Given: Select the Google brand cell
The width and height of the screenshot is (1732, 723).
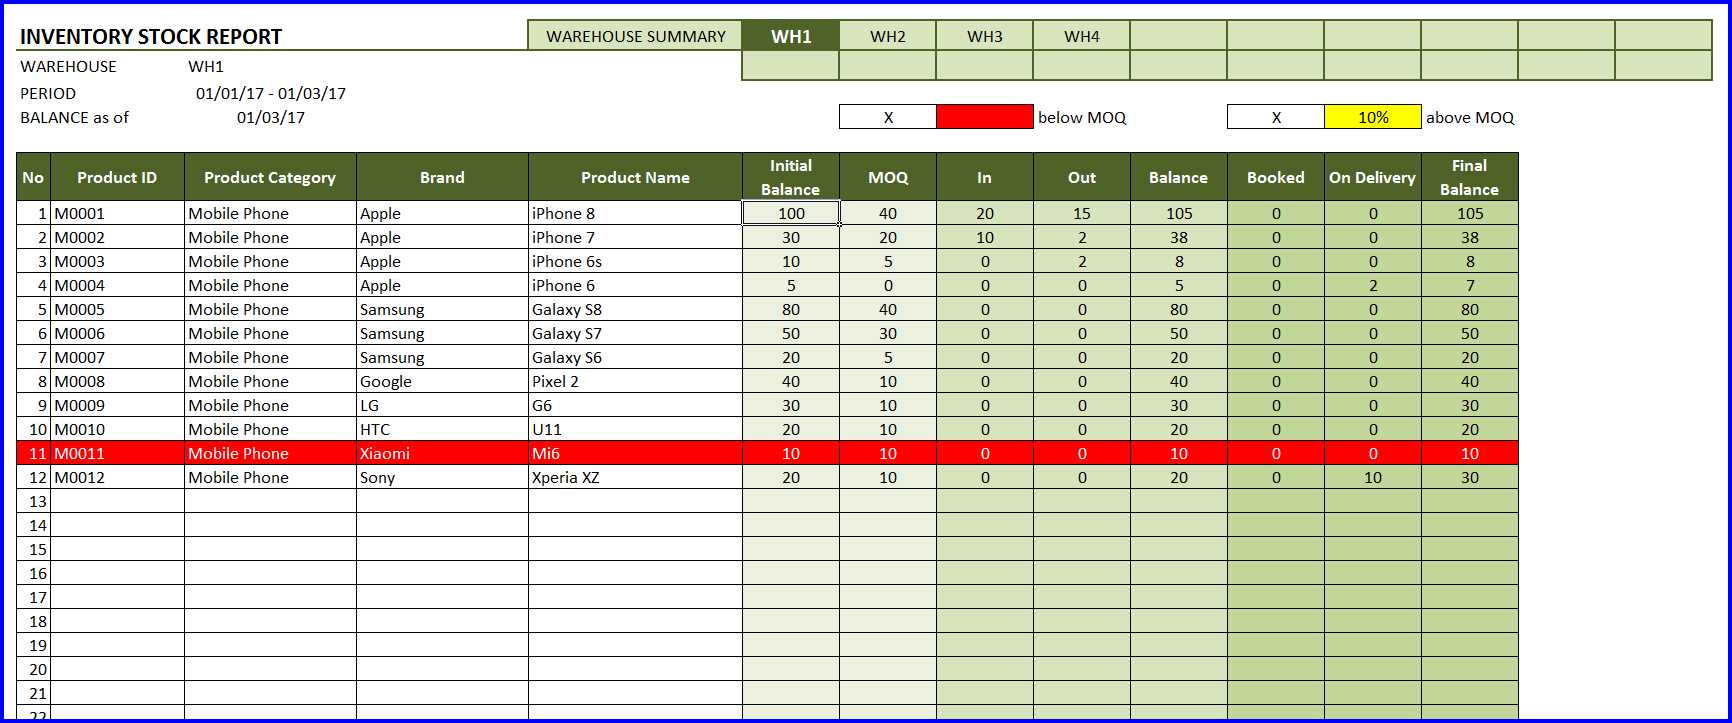Looking at the screenshot, I should pyautogui.click(x=442, y=381).
